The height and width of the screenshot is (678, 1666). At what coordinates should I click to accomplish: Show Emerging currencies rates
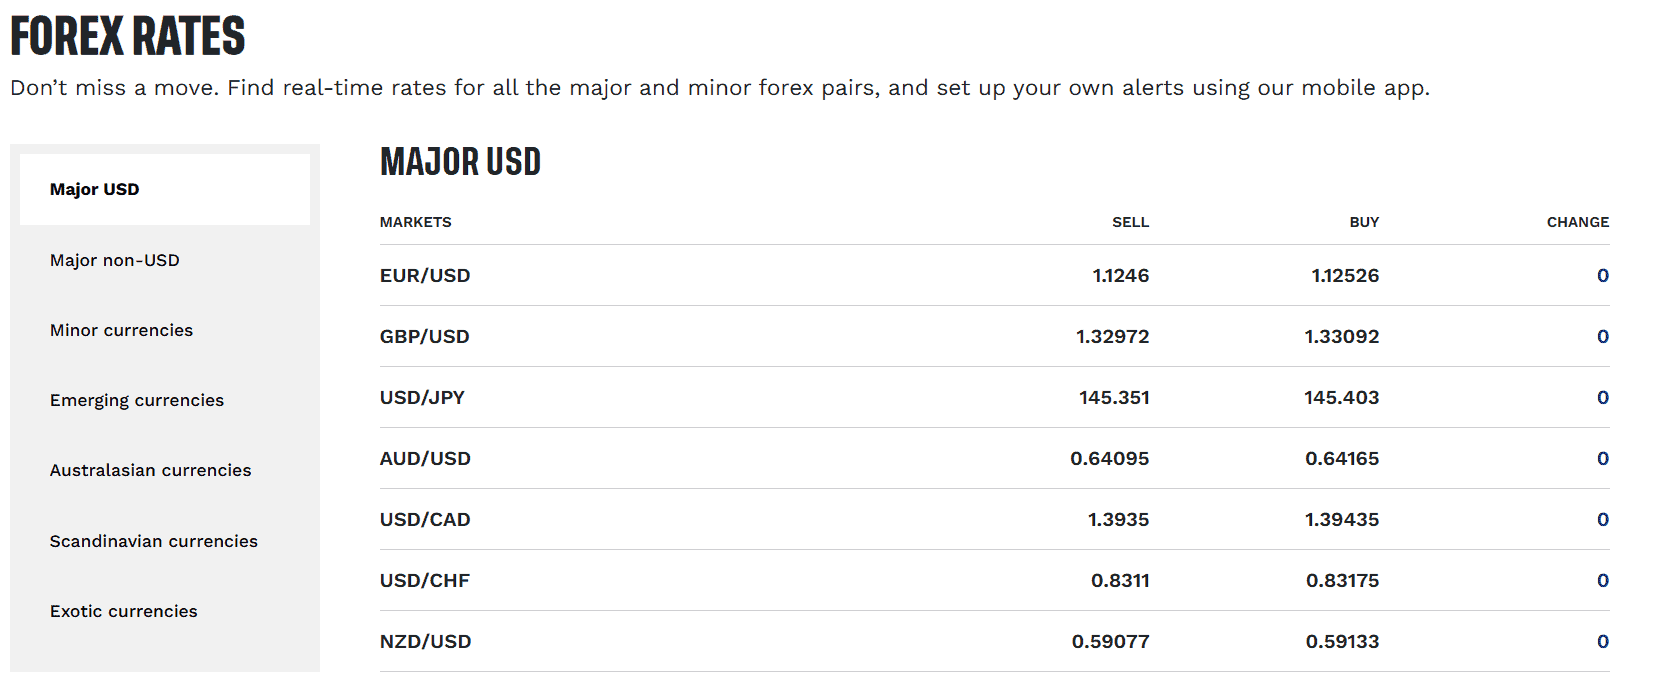click(x=137, y=400)
